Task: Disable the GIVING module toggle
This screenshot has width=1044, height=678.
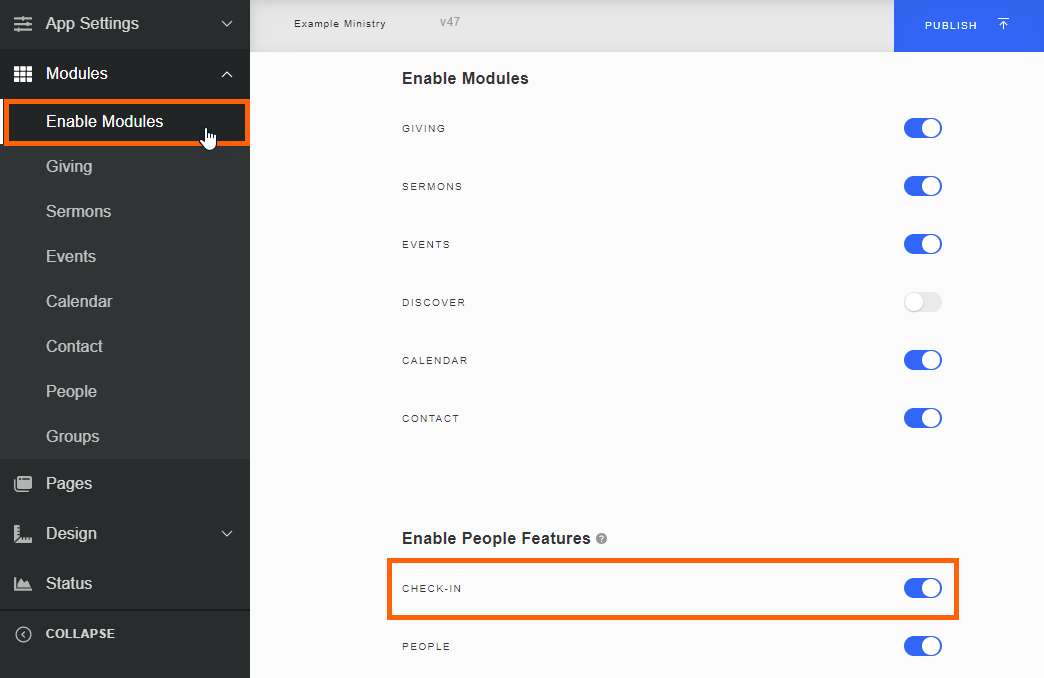Action: tap(922, 128)
